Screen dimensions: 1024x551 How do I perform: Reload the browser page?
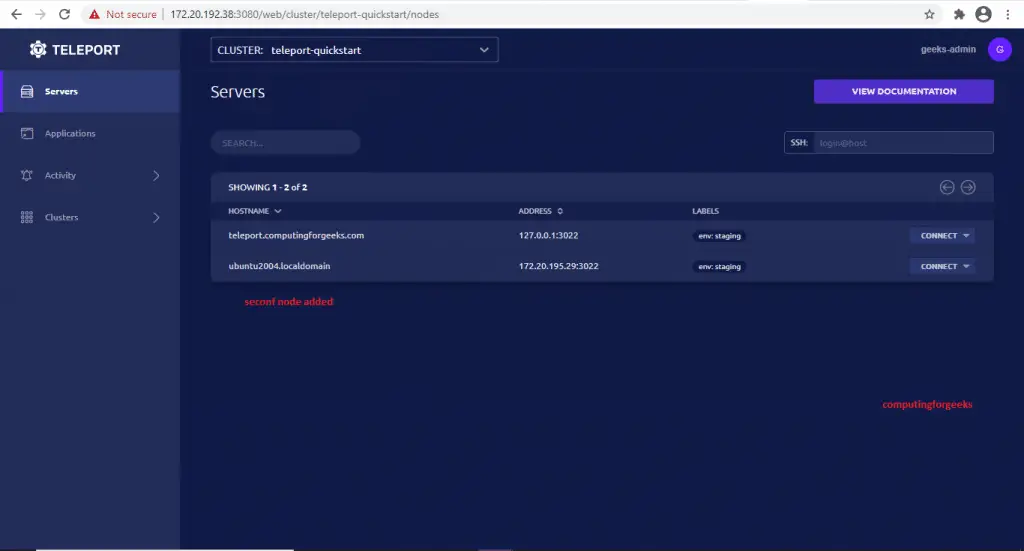tap(64, 14)
